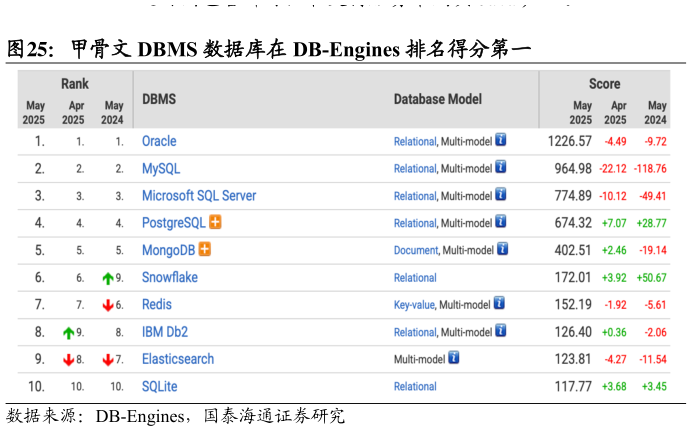This screenshot has width=692, height=431.
Task: Click the -49.41 score change value
Action: coord(653,196)
